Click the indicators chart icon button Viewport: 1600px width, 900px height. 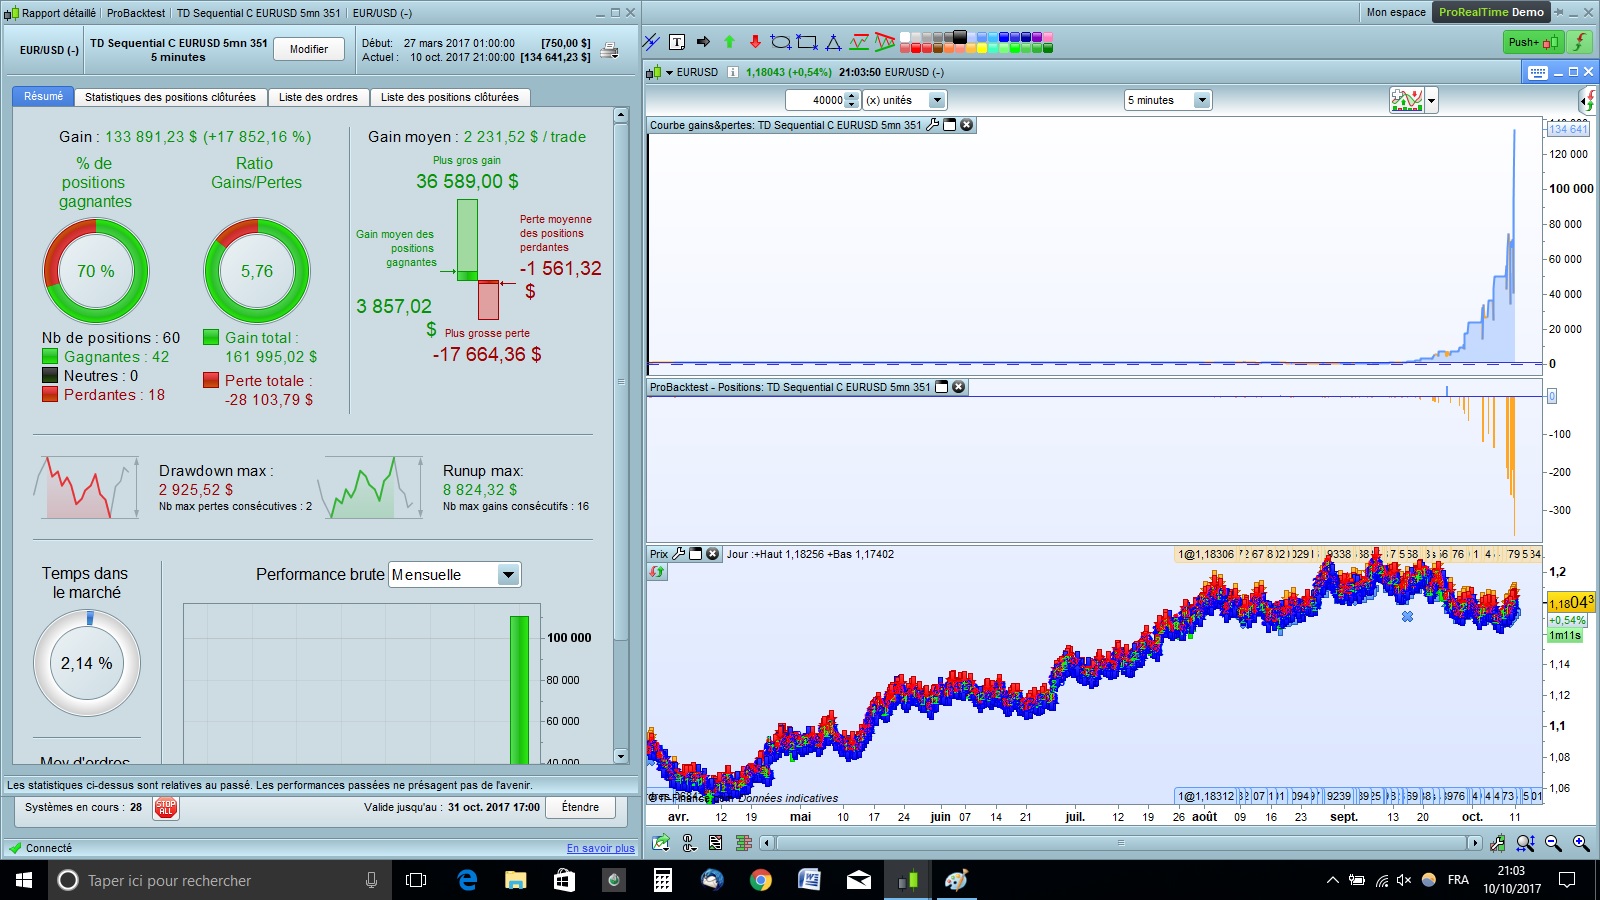[1407, 100]
